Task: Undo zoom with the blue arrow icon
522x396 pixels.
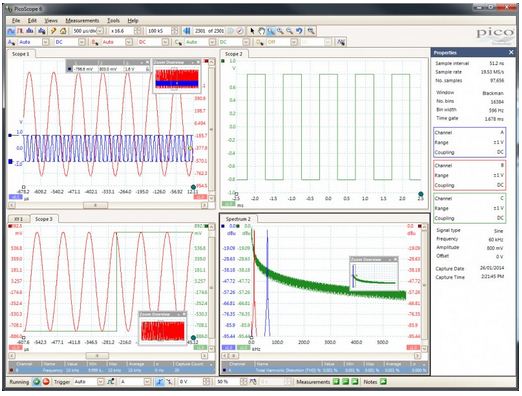Action: tap(299, 31)
